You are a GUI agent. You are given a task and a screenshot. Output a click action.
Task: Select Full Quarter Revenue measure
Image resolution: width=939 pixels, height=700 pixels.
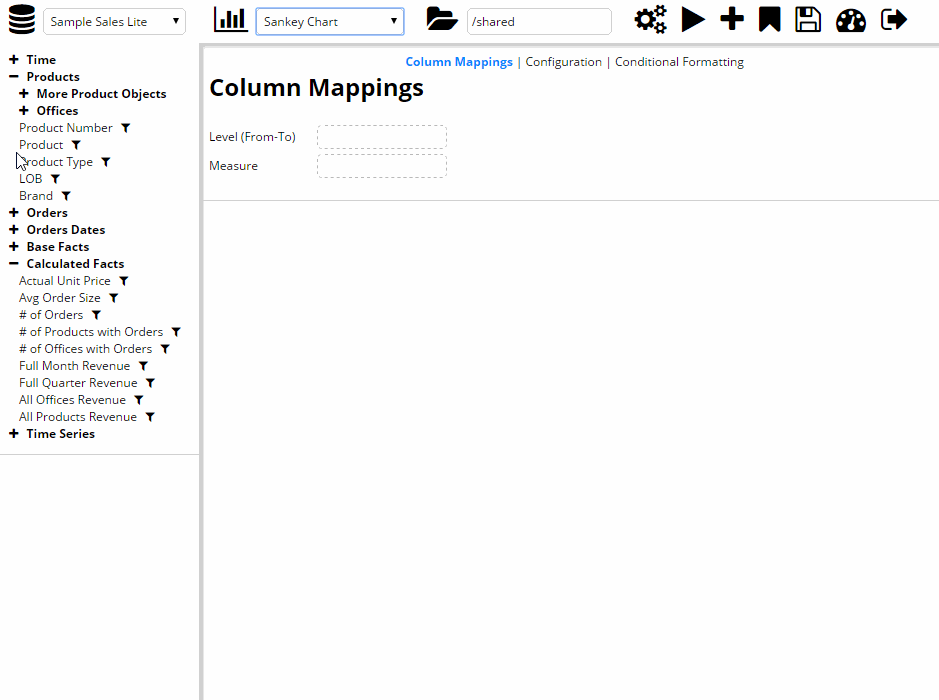(x=78, y=383)
